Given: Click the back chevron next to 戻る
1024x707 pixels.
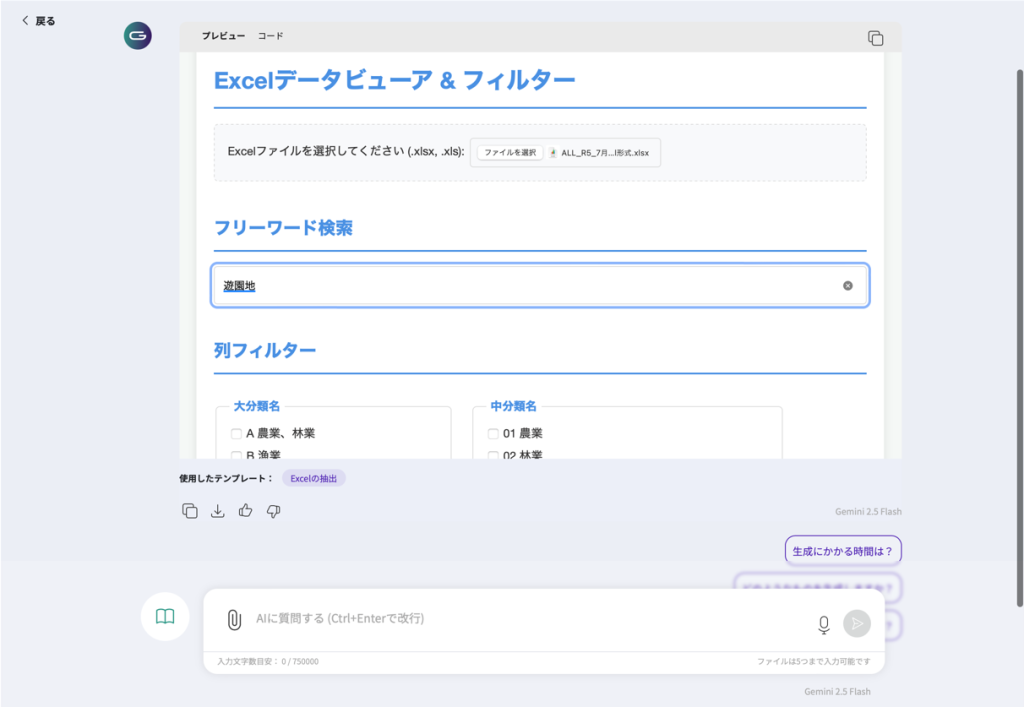Looking at the screenshot, I should click(x=26, y=20).
